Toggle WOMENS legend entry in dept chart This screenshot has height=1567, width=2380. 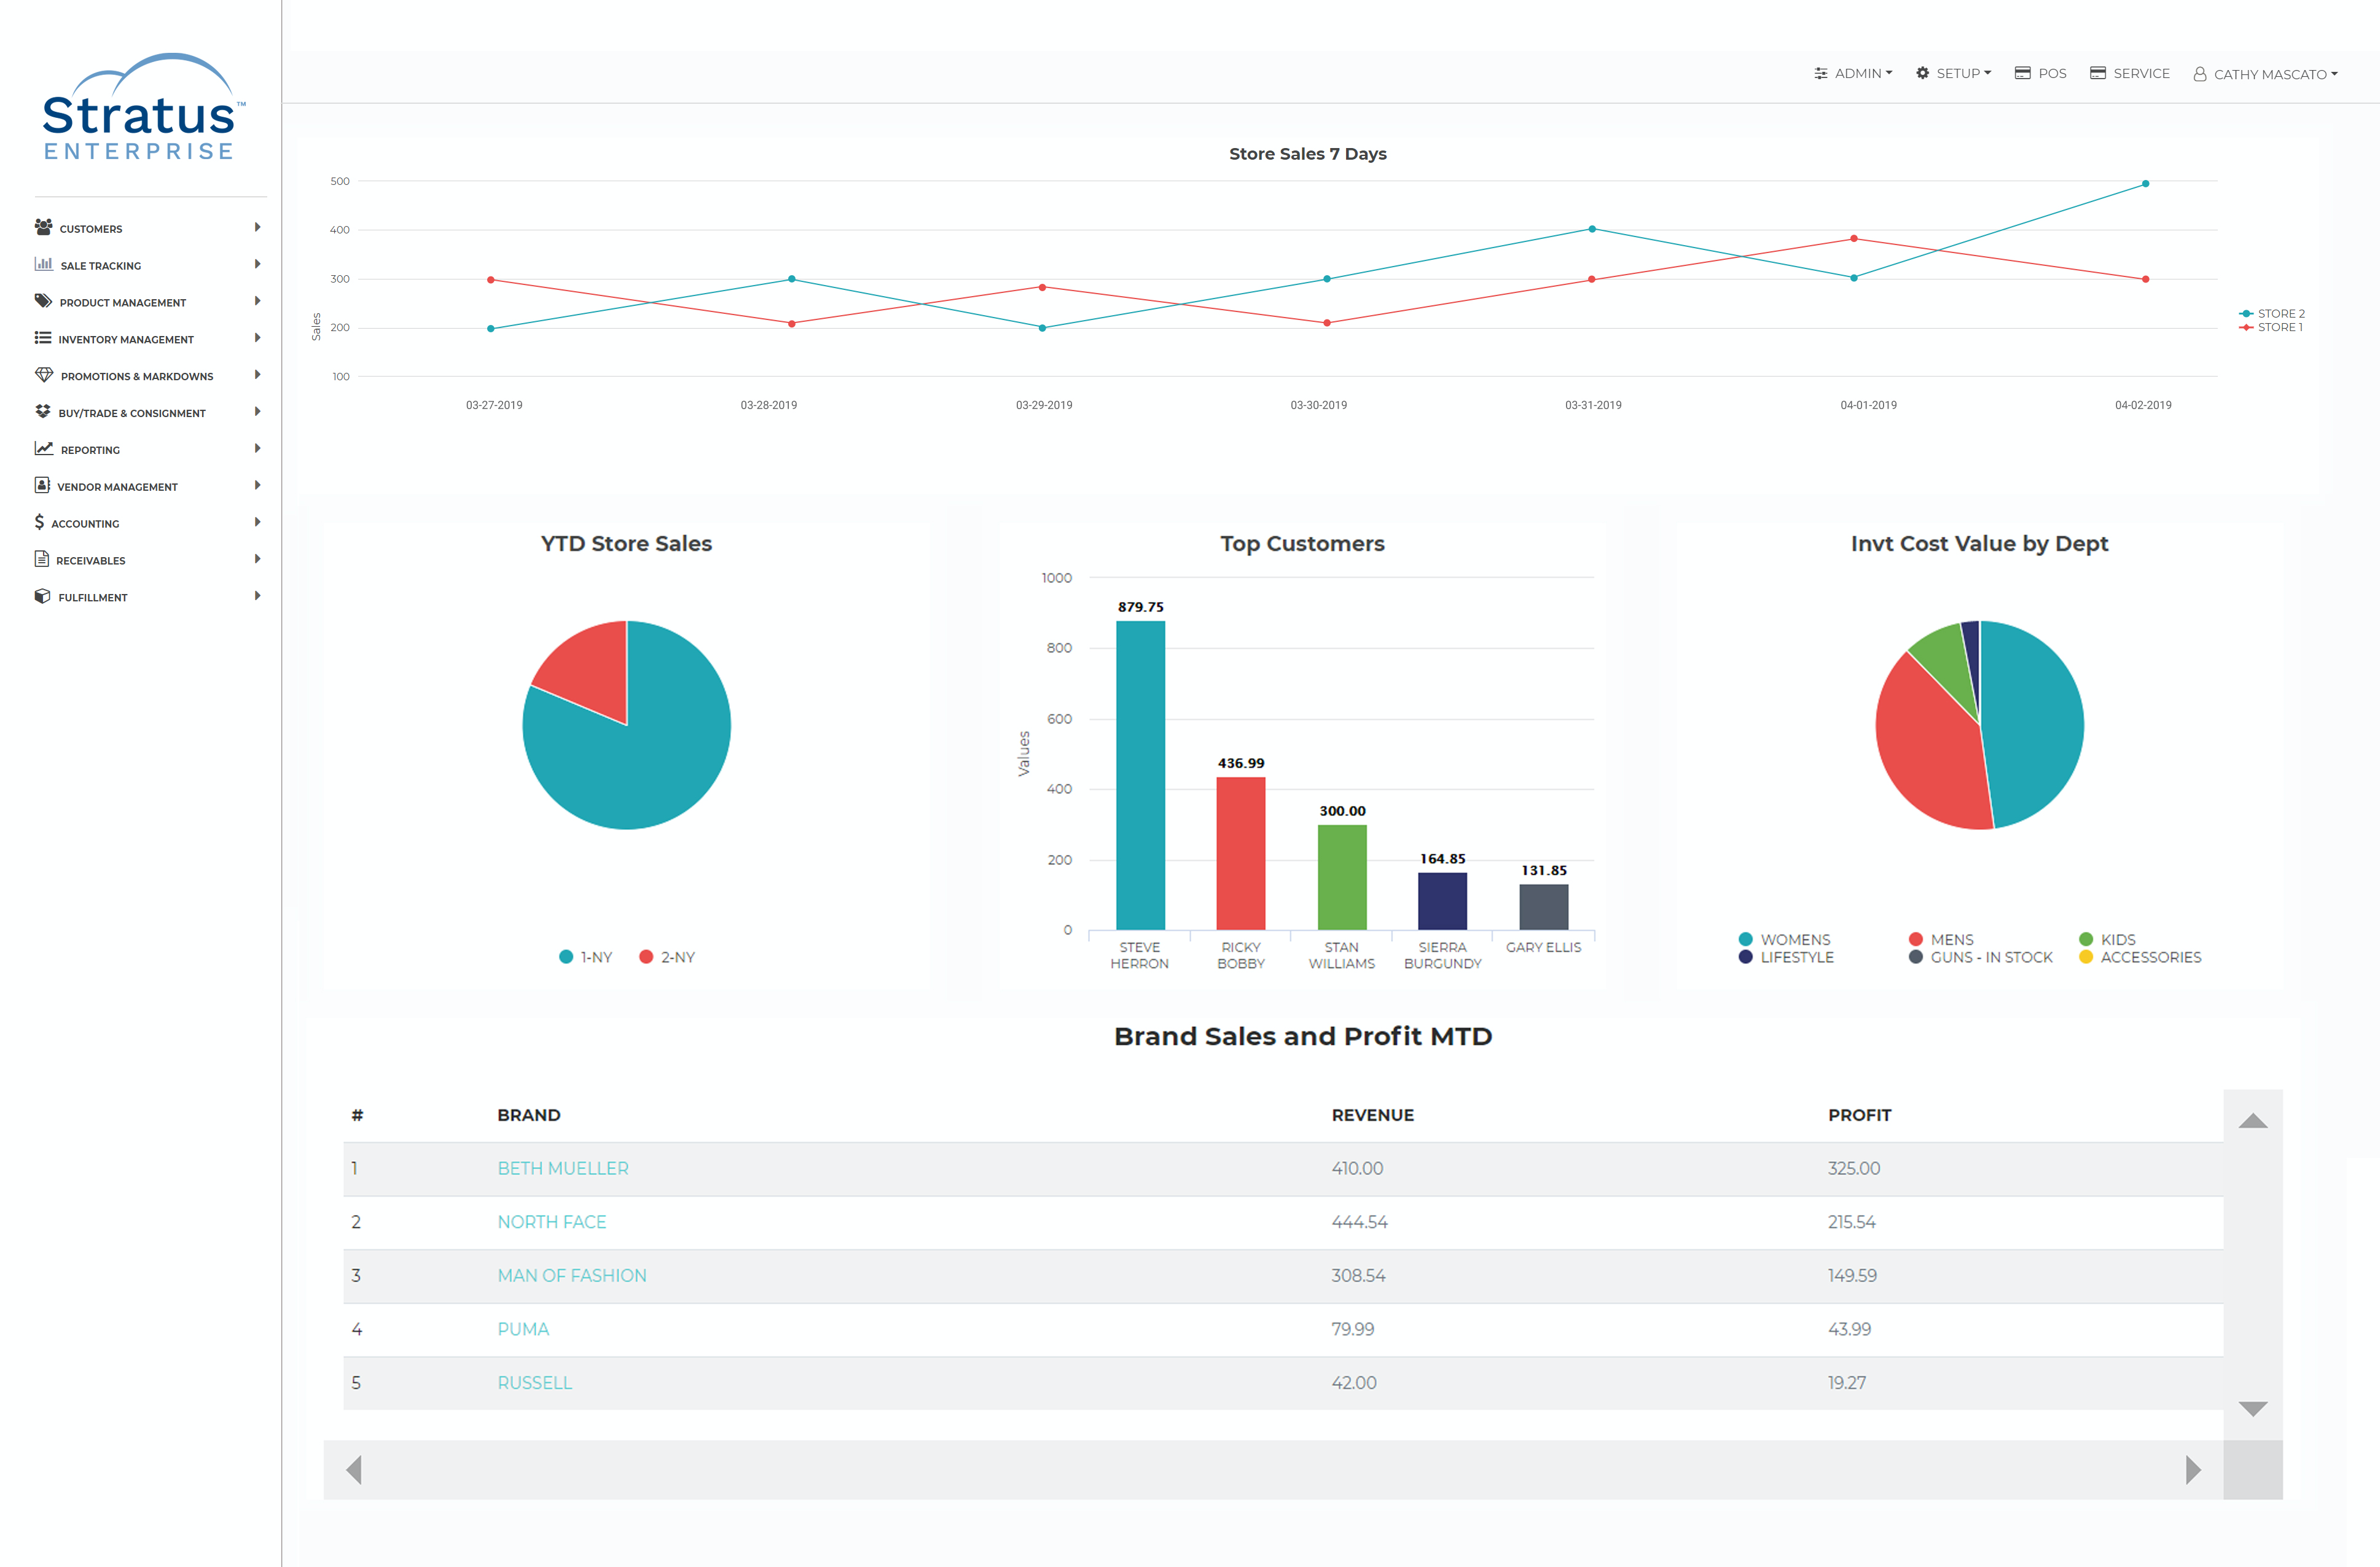(1794, 939)
